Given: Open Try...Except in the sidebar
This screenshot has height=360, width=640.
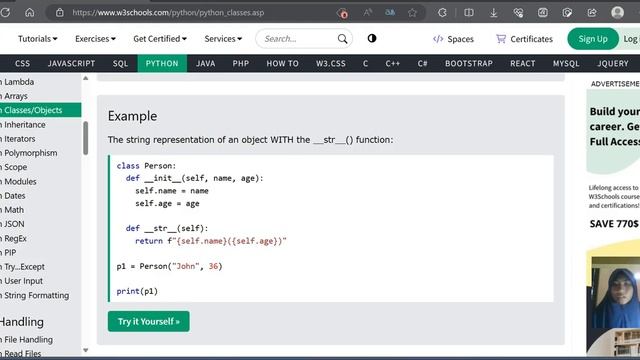Looking at the screenshot, I should click(40, 267).
